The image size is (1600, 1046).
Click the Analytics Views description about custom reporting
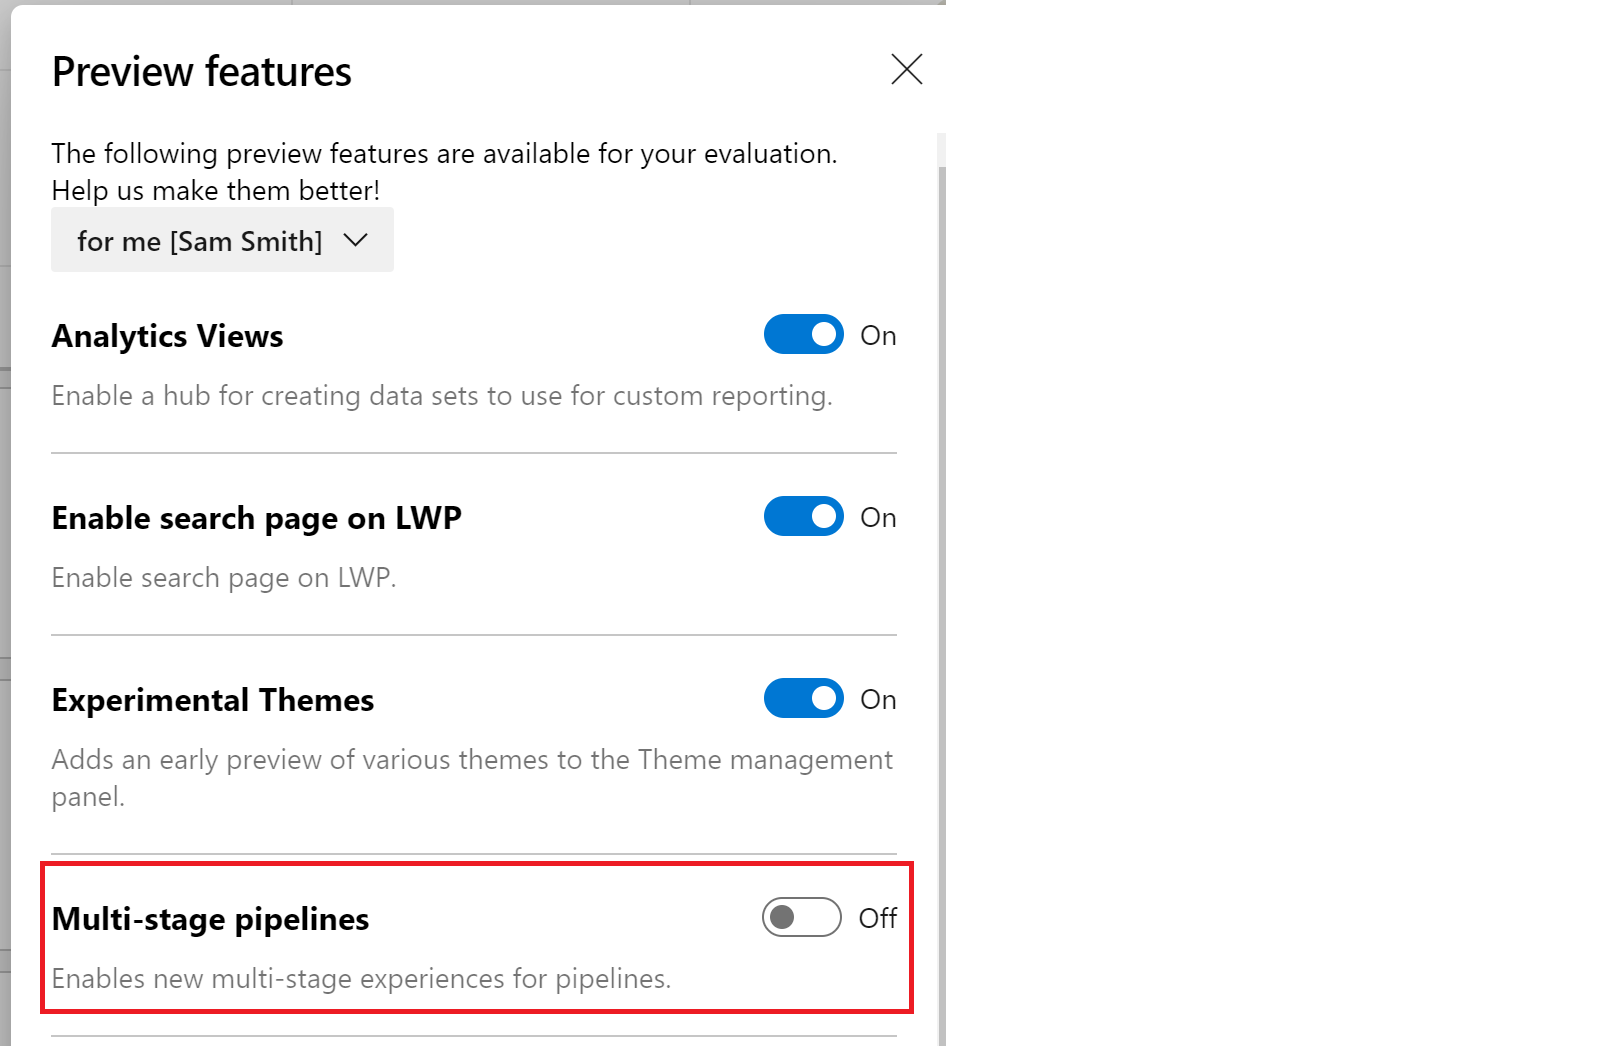(441, 396)
